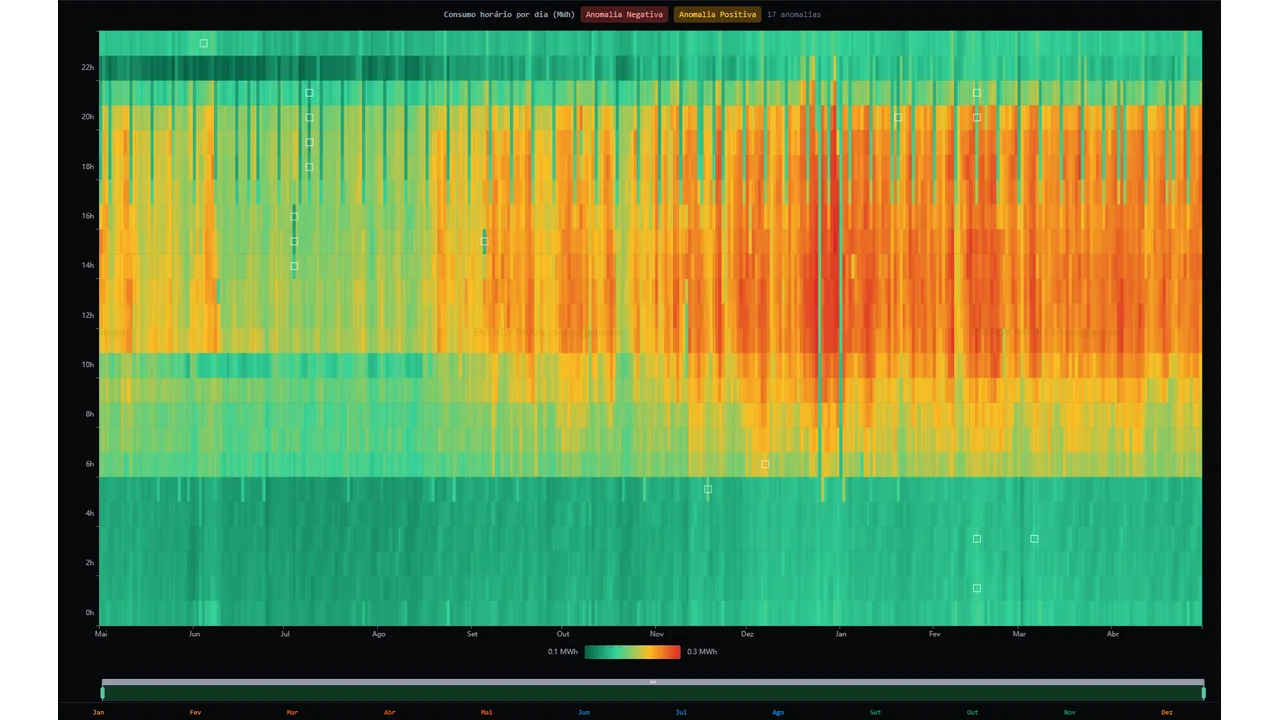The image size is (1280, 720).
Task: Select the July anomaly marker at 20h
Action: click(309, 117)
